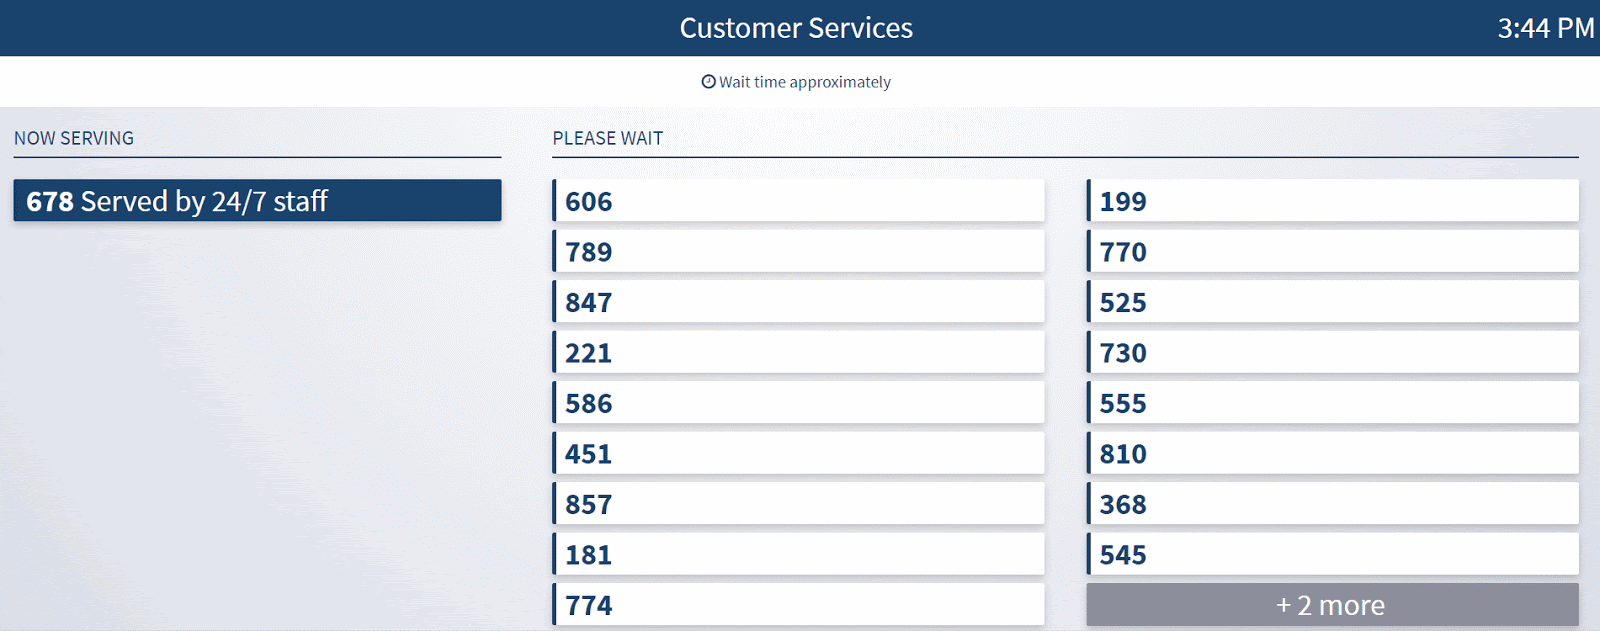Viewport: 1600px width, 631px height.
Task: Select waiting ticket 857
Action: pyautogui.click(x=798, y=504)
